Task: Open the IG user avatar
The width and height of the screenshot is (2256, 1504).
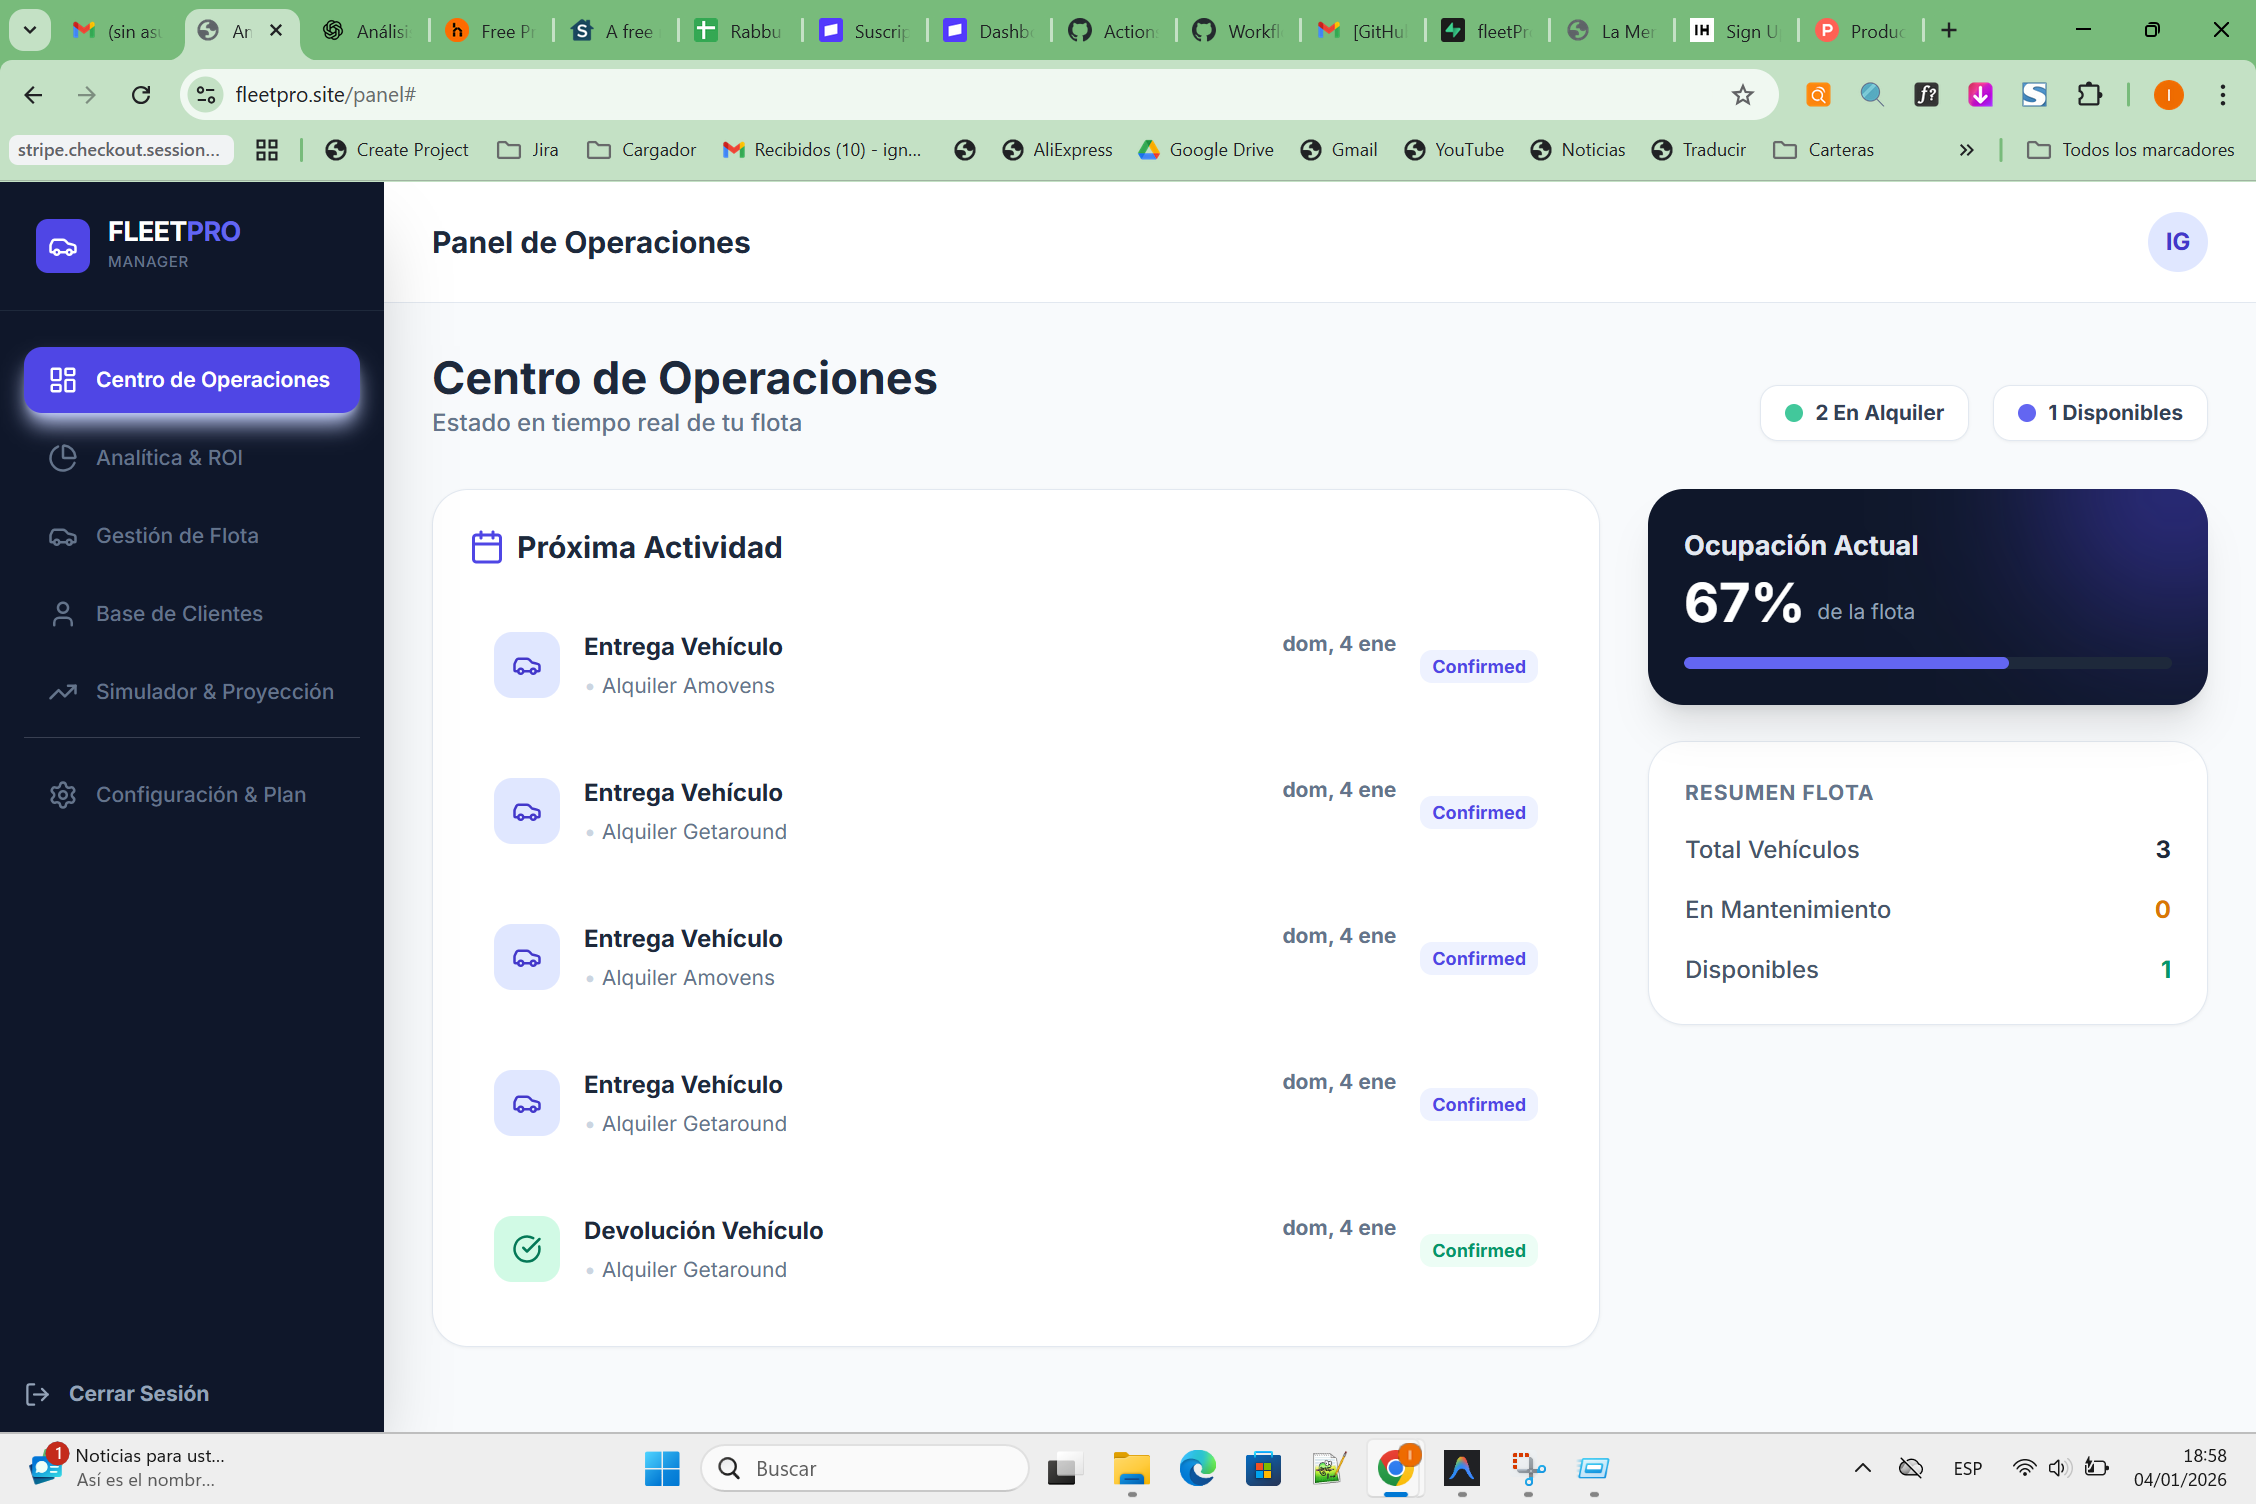Action: (x=2177, y=242)
